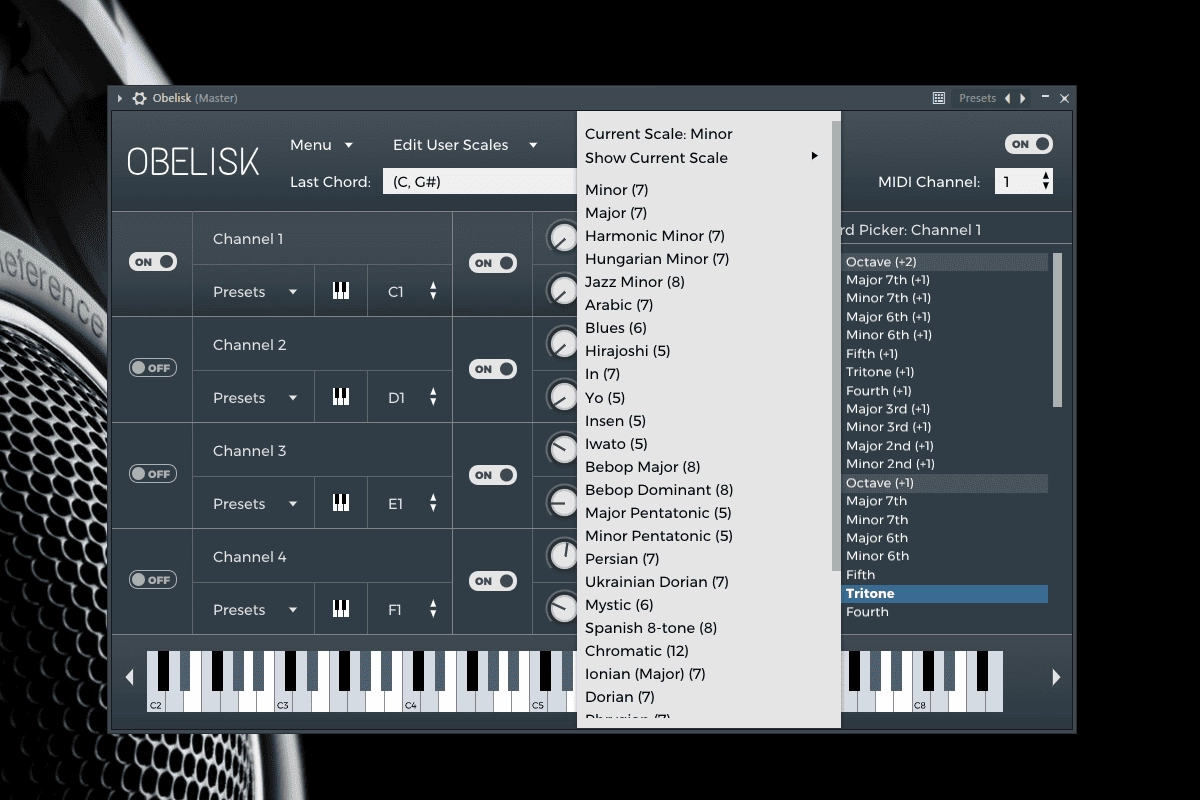Adjust Channel 3 note E1 stepper

[x=433, y=503]
